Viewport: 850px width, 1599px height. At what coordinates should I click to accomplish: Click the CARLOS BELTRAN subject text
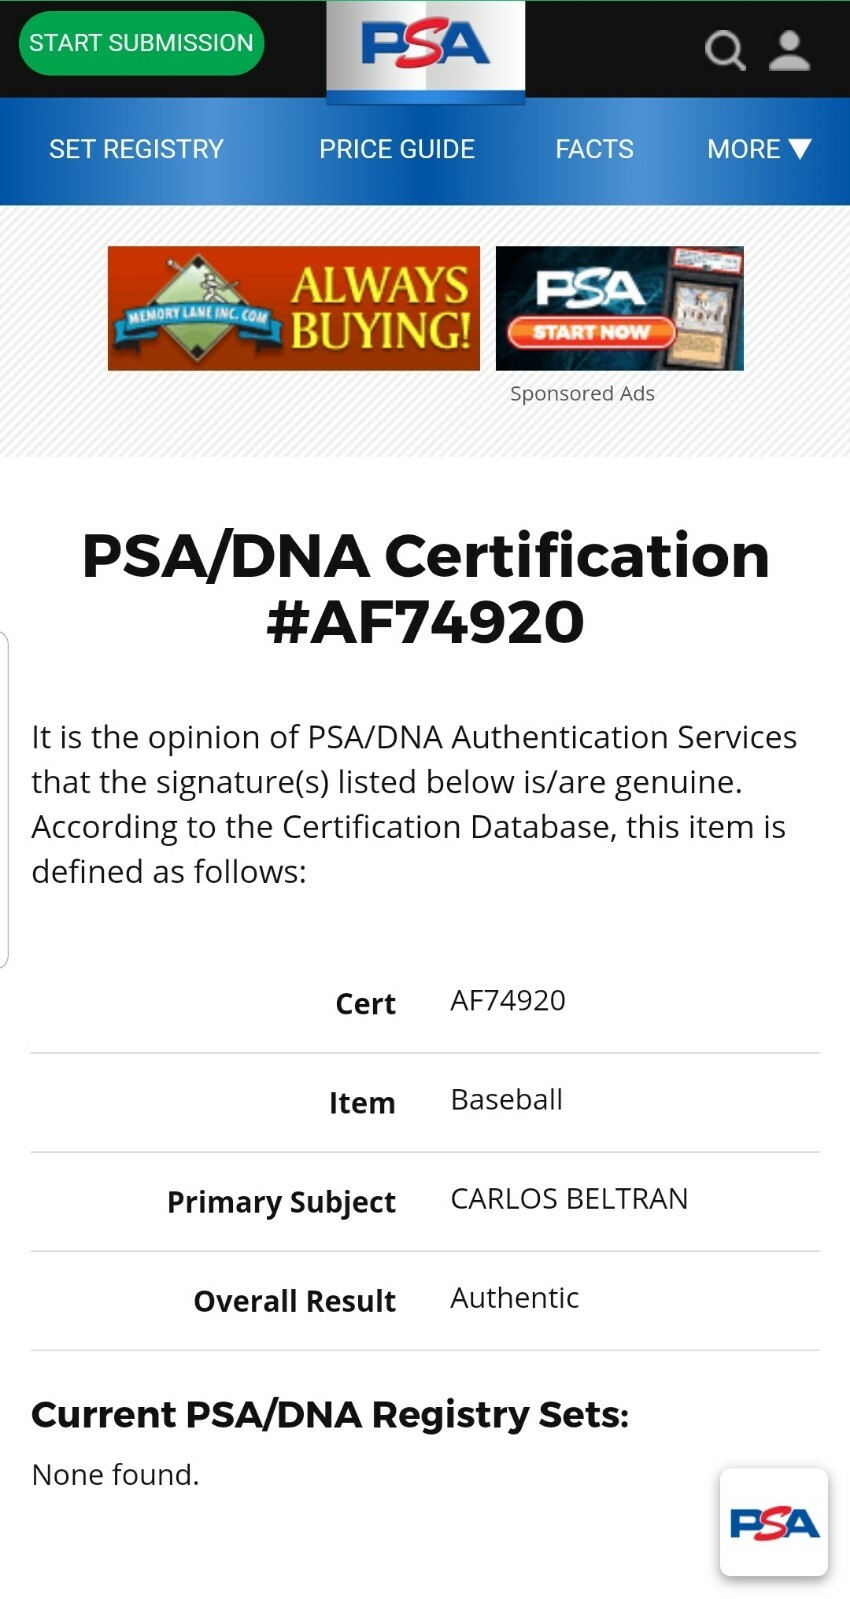pyautogui.click(x=569, y=1198)
